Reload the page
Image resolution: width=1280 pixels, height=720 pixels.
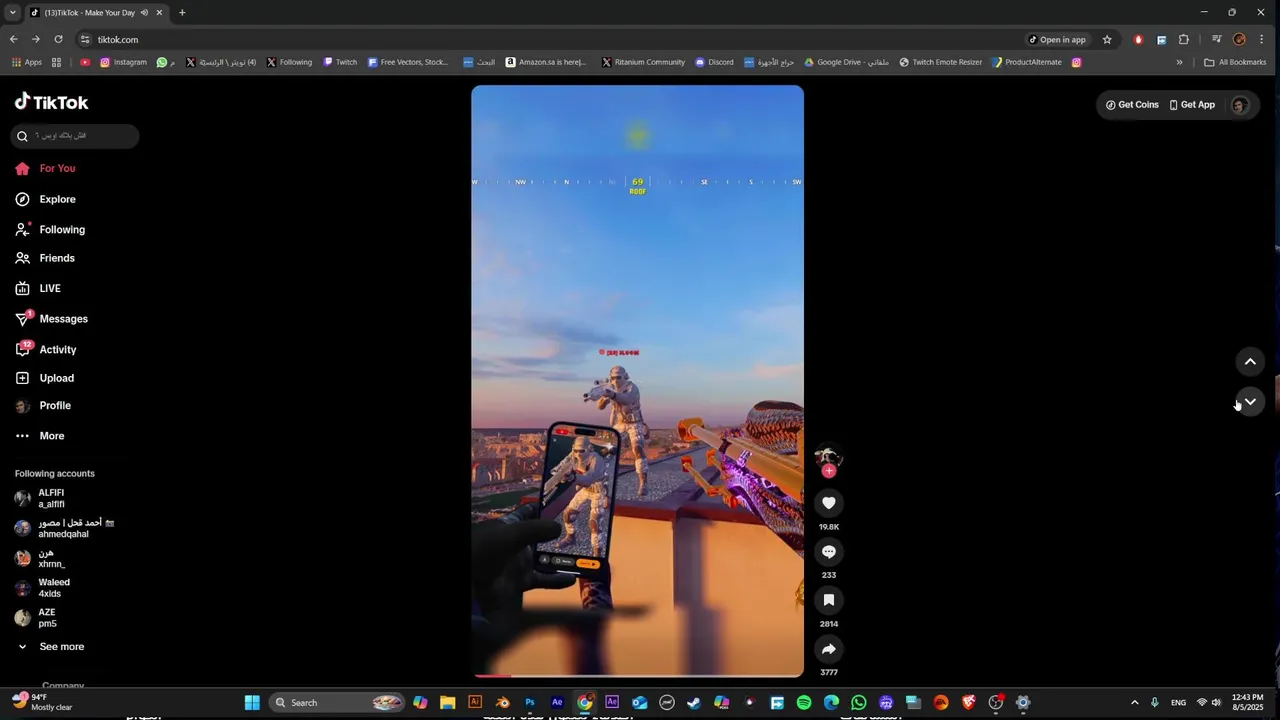point(58,40)
